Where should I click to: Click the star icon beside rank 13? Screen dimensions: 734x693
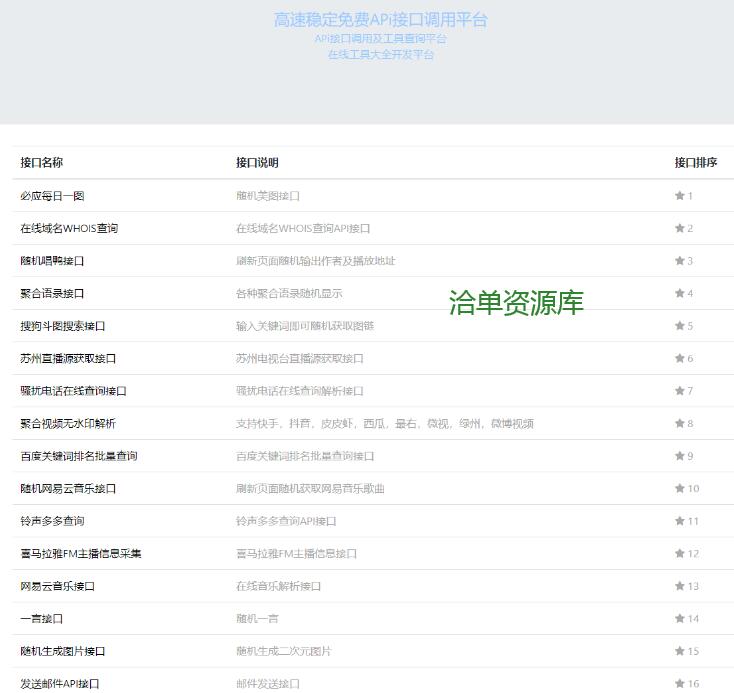pos(680,586)
